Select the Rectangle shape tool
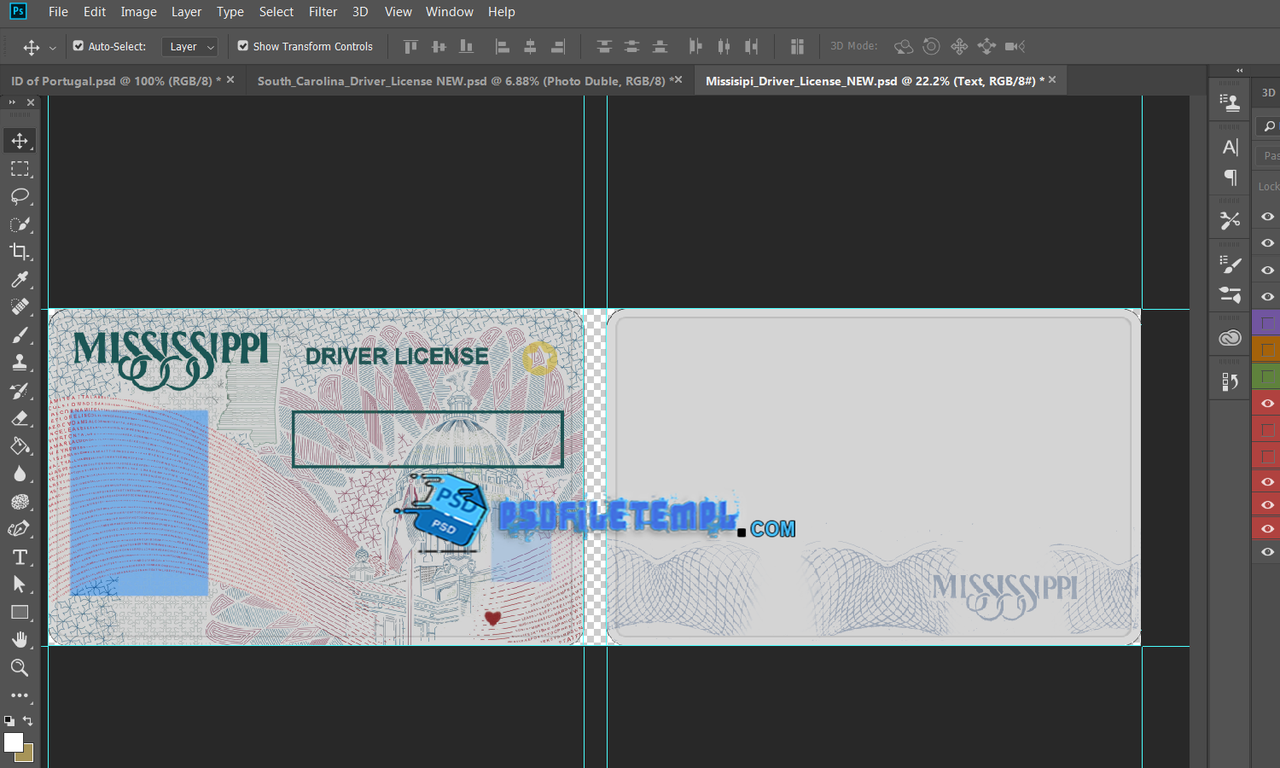The width and height of the screenshot is (1280, 768). 20,612
